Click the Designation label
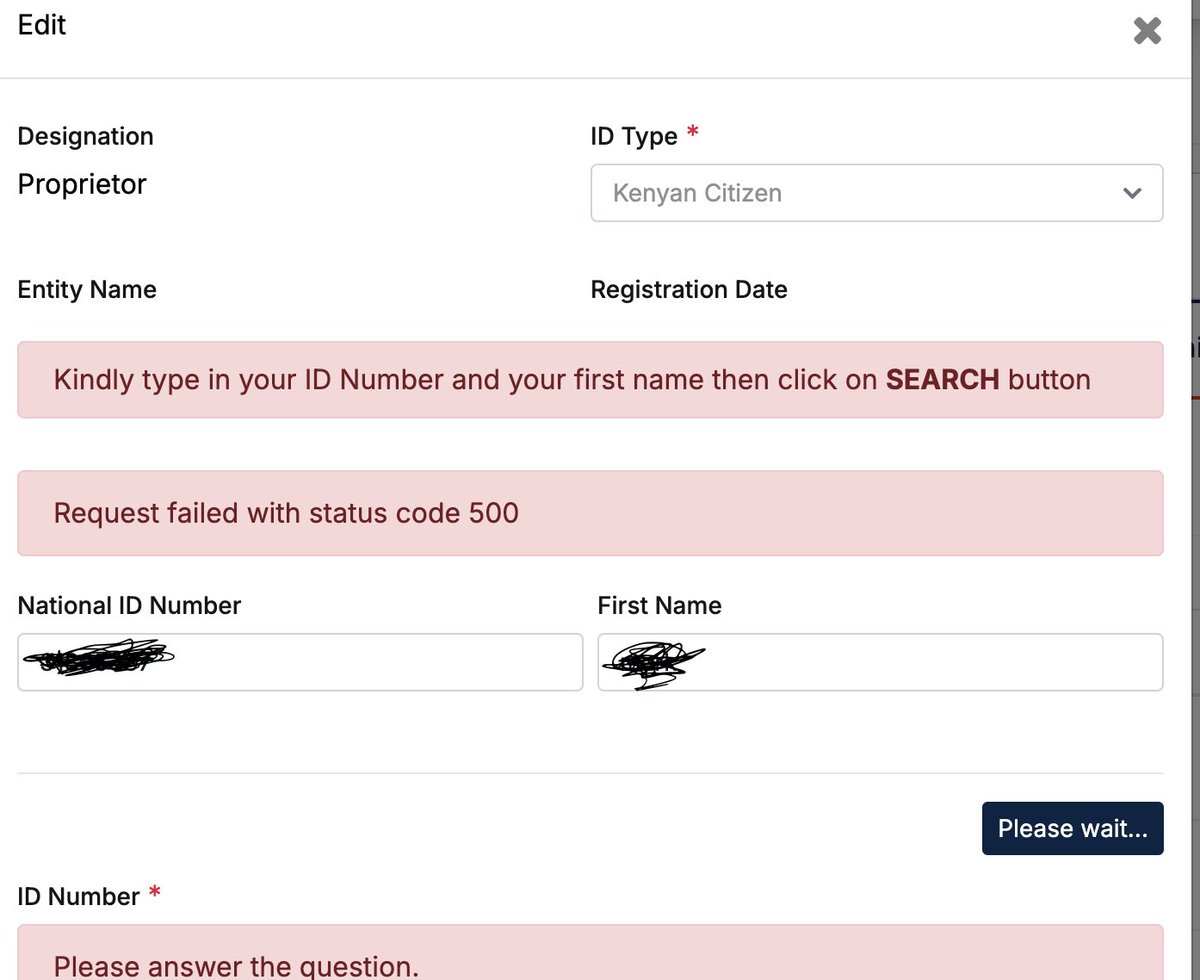 click(86, 136)
